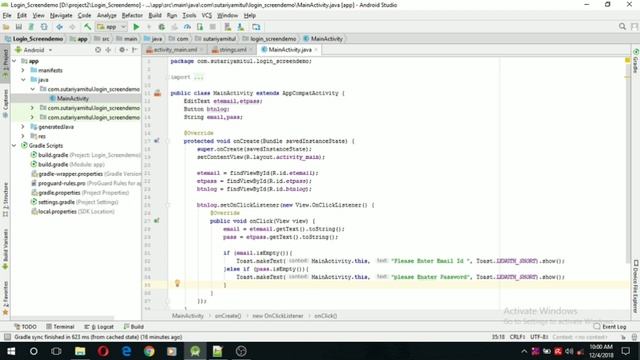Click the Search Everywhere magnifier icon
The width and height of the screenshot is (640, 360).
point(622,27)
